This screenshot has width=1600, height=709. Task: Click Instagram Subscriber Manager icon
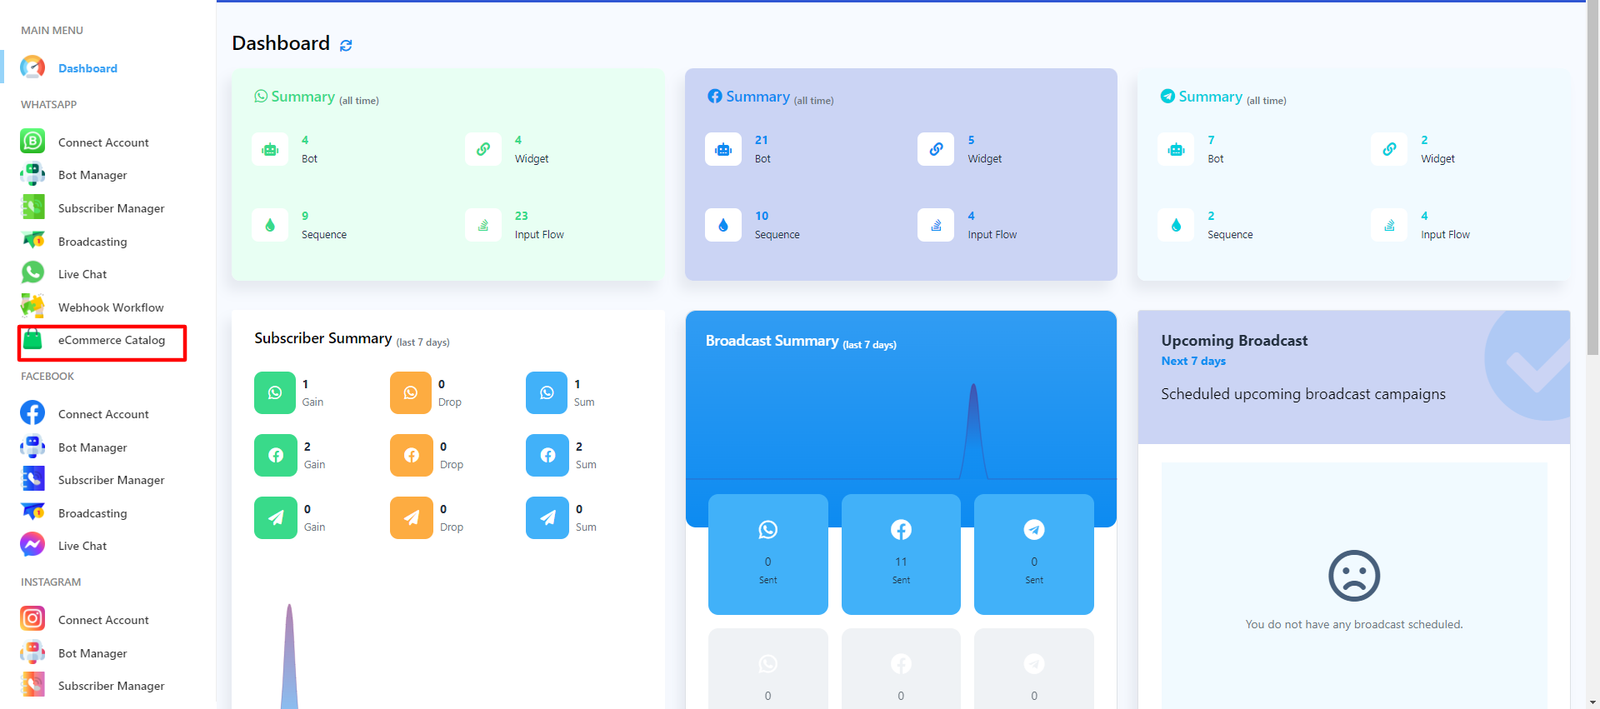coord(32,685)
